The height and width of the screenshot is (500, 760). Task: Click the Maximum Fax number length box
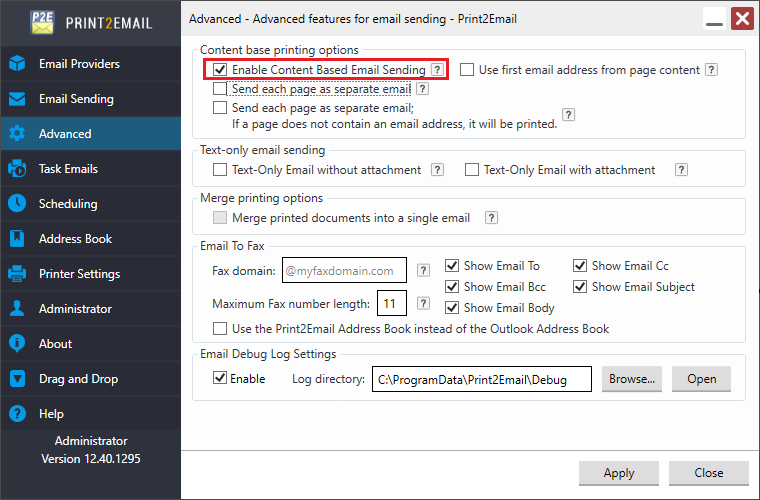pos(390,303)
